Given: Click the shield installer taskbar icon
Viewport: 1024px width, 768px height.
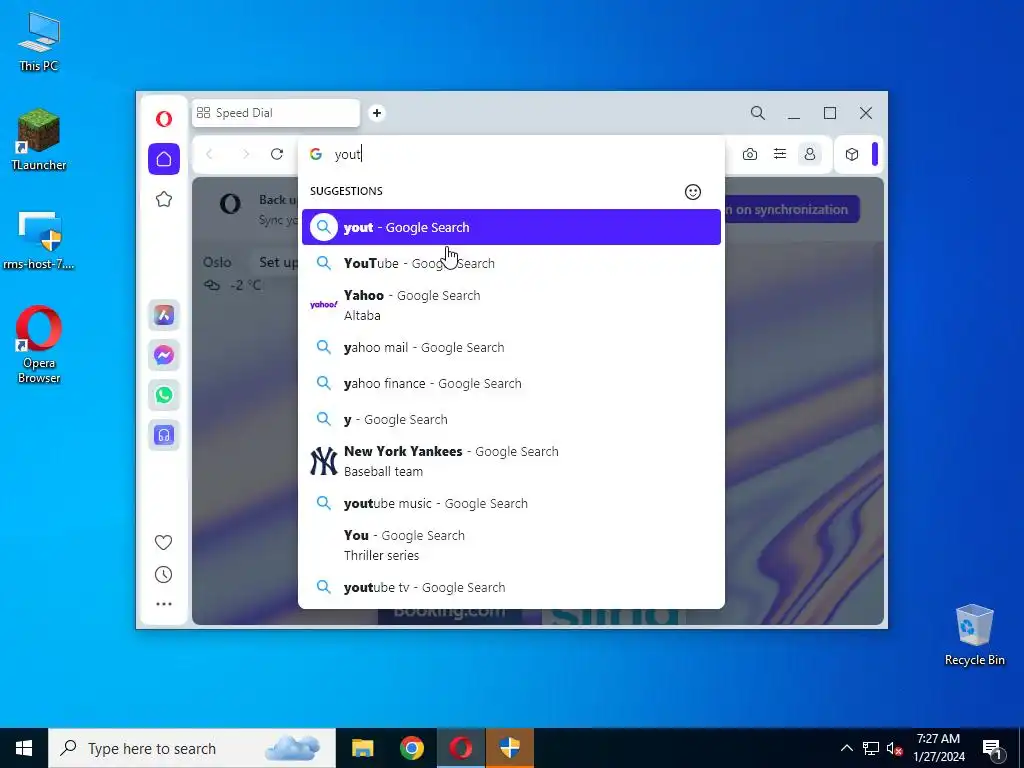Looking at the screenshot, I should (x=509, y=748).
